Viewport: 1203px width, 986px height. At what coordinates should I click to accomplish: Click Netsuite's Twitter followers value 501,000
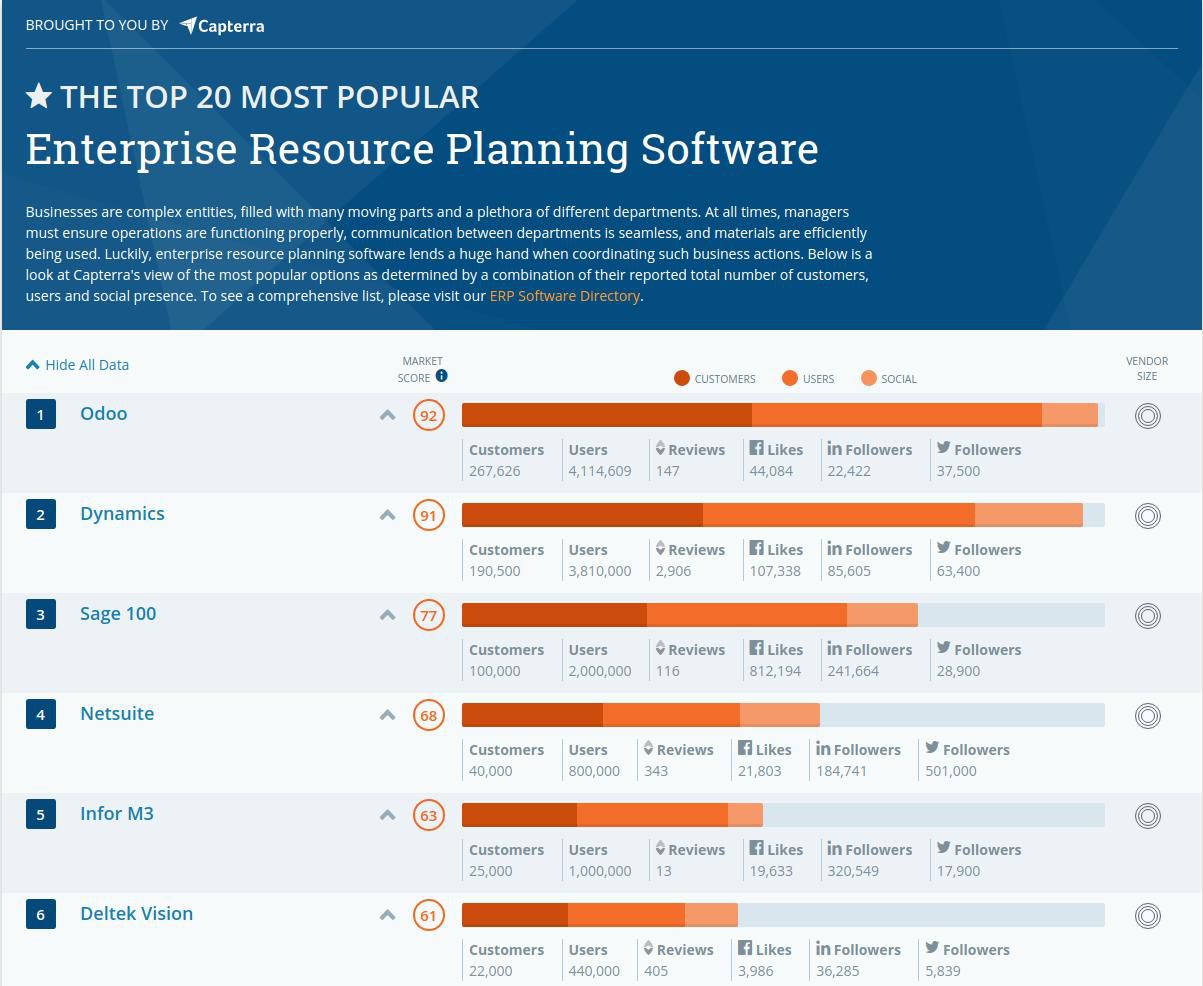pos(951,771)
